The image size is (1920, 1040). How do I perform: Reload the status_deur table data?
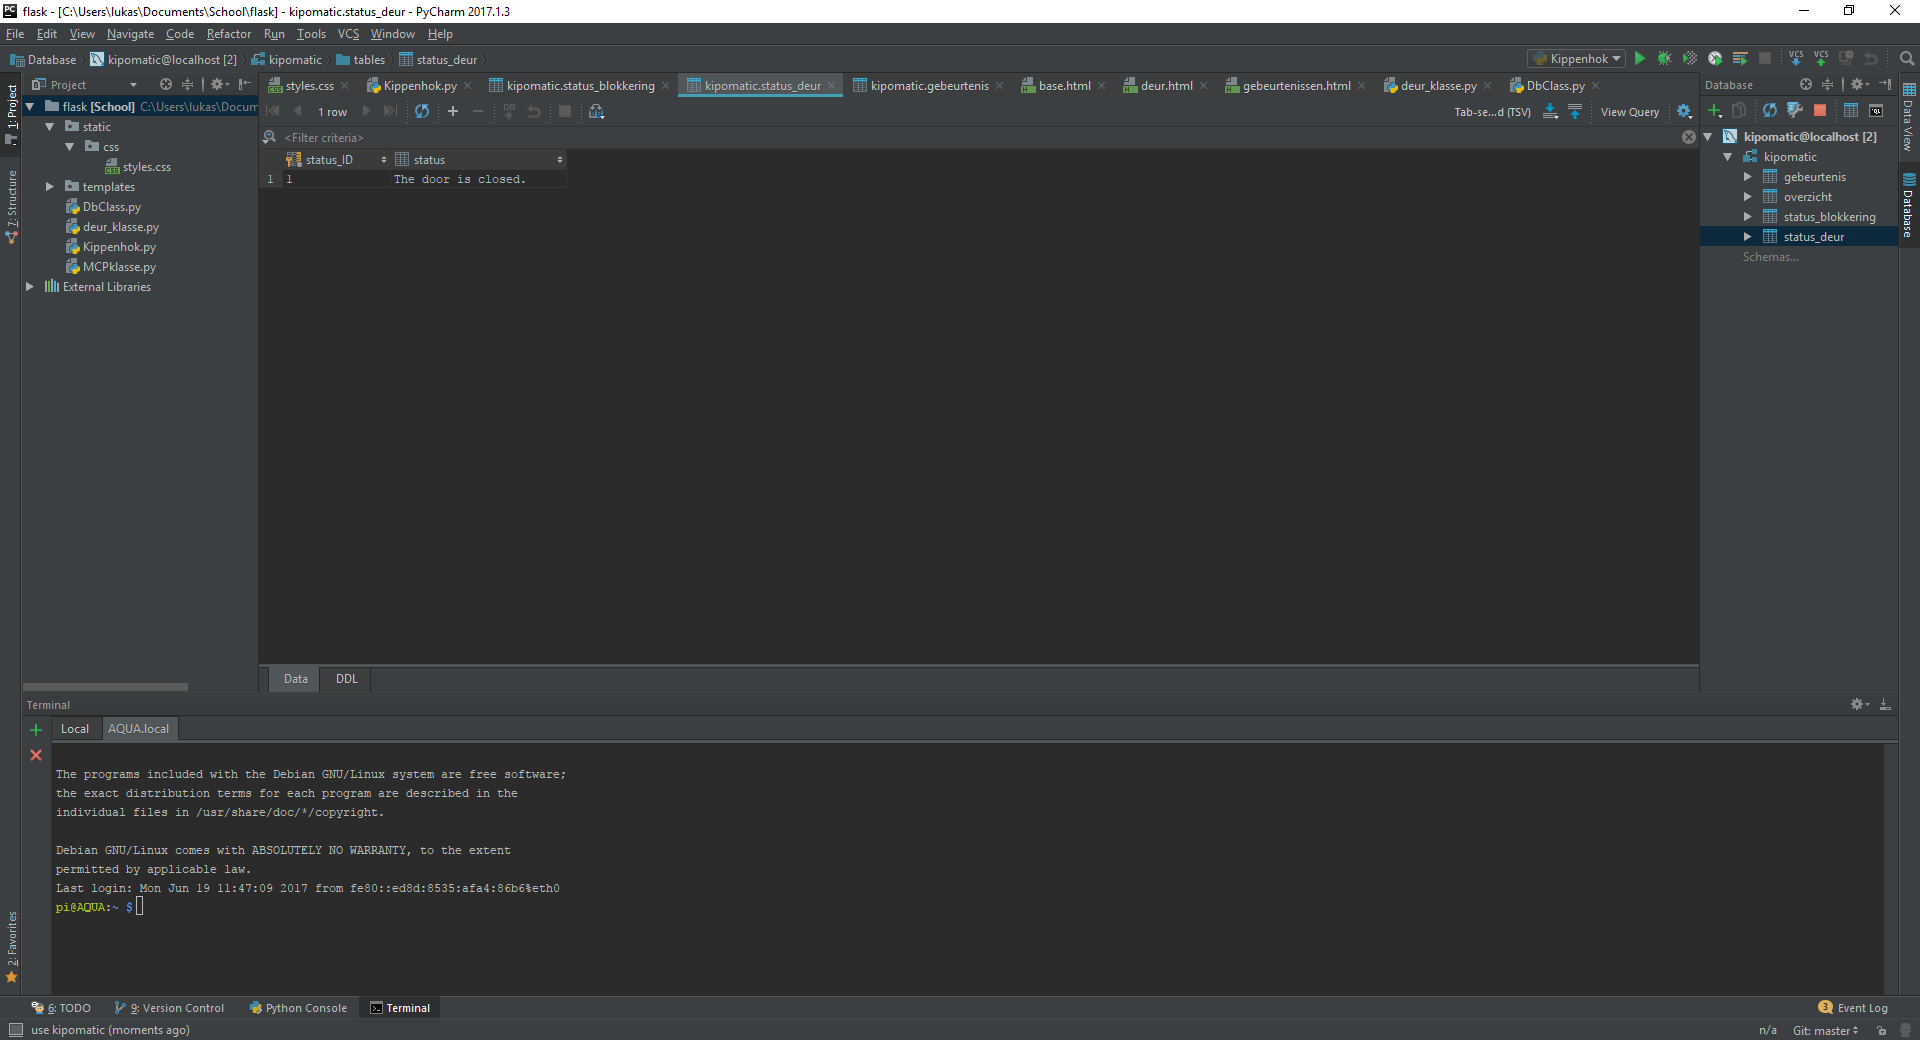pyautogui.click(x=422, y=111)
